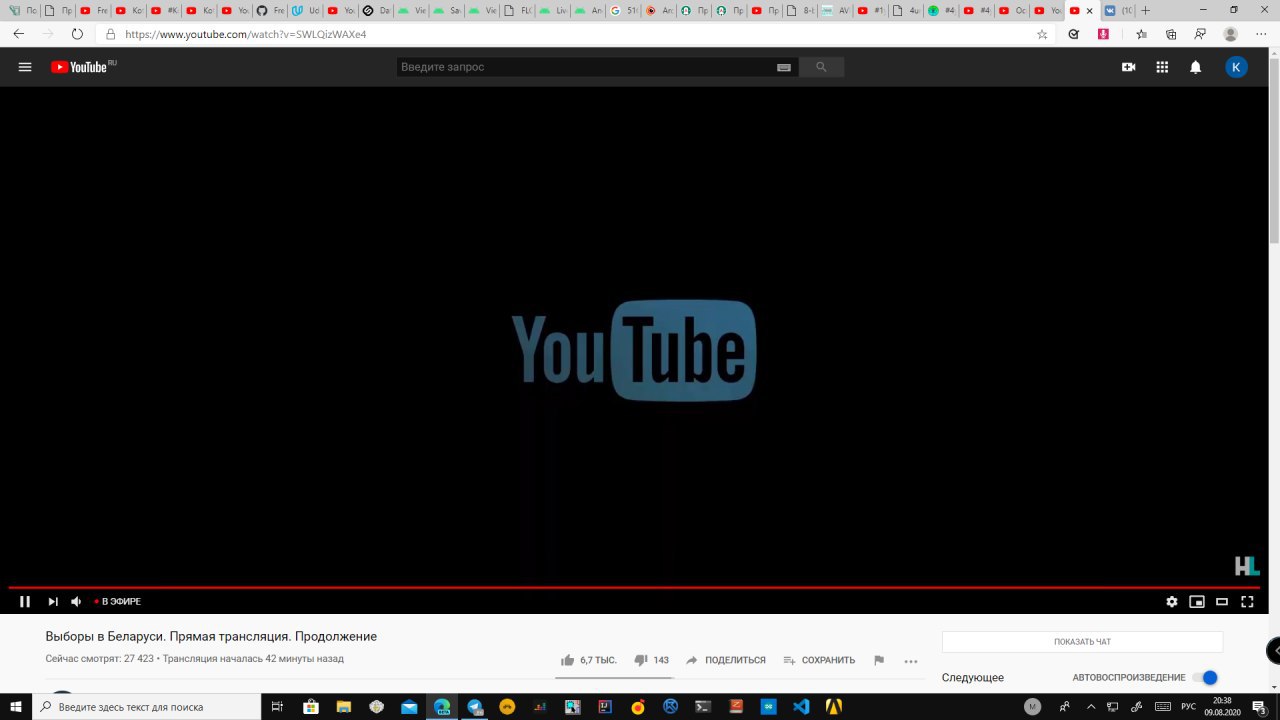Open player settings gear
This screenshot has width=1280, height=720.
[1172, 601]
